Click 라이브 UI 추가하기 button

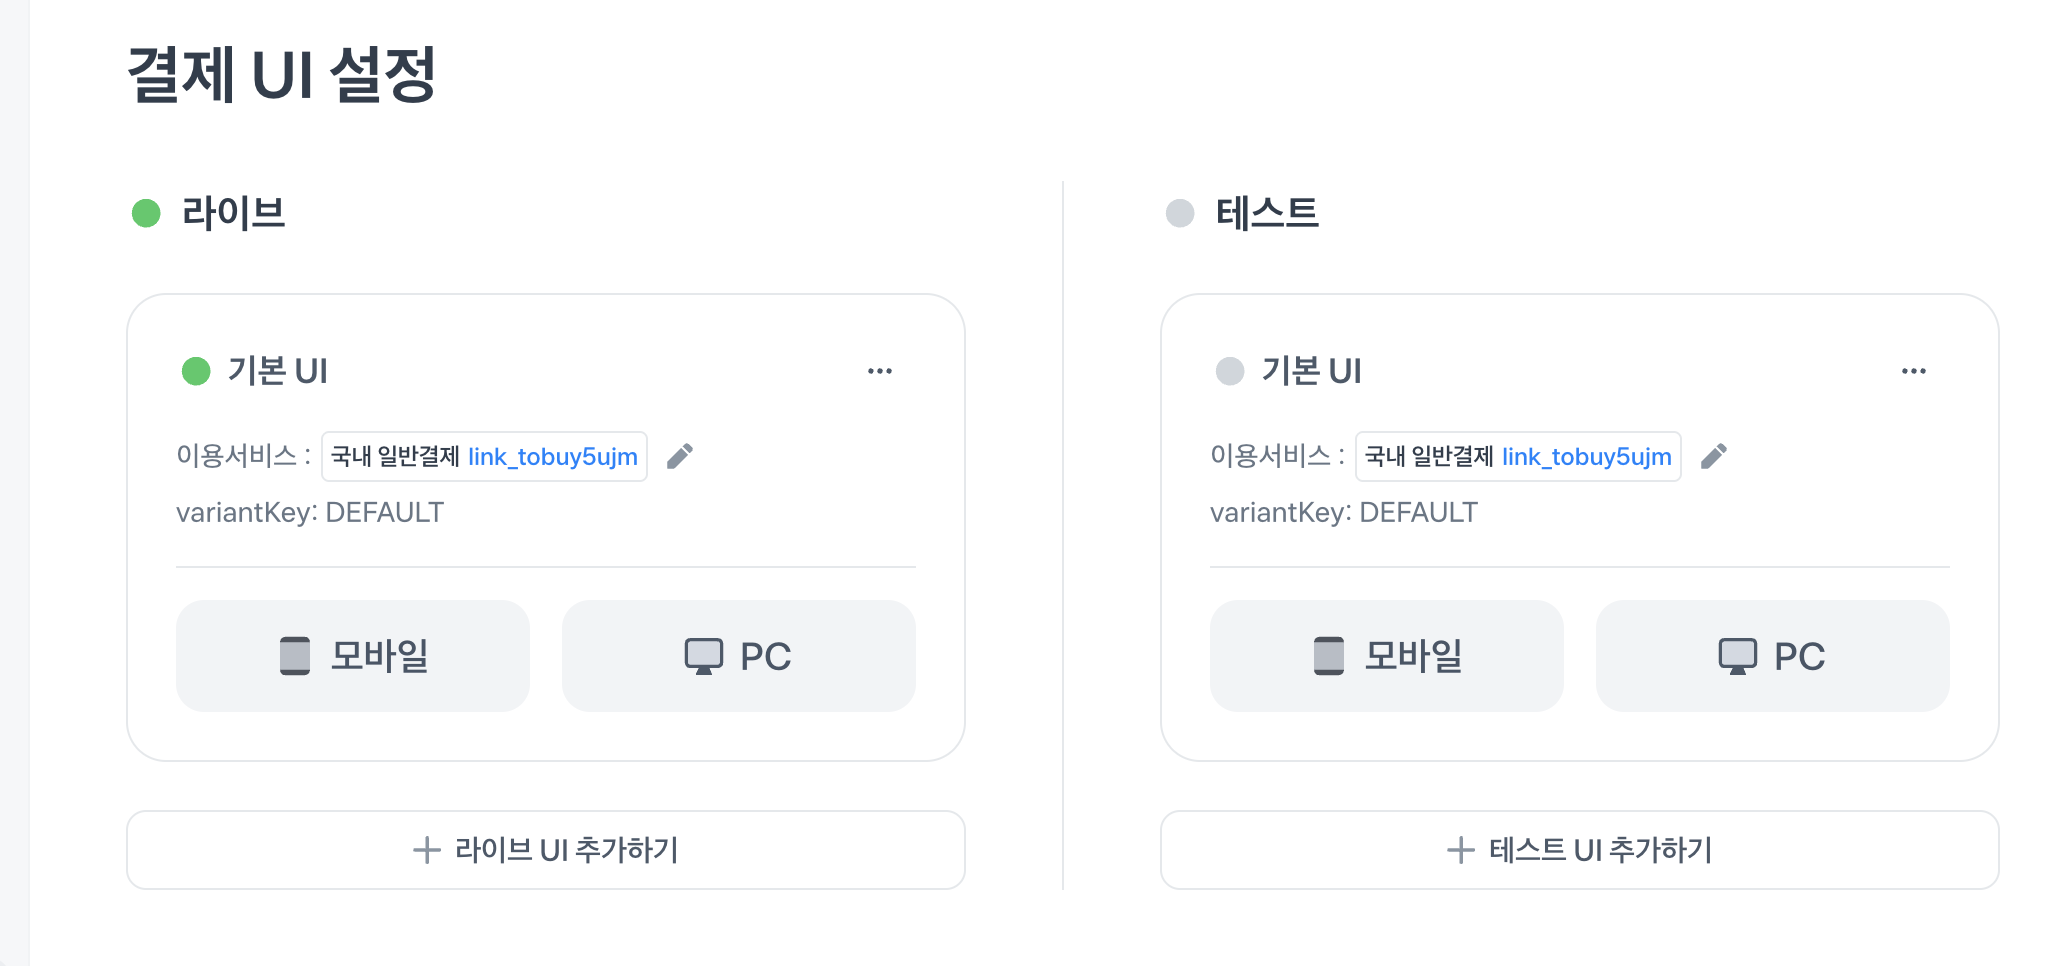(546, 850)
